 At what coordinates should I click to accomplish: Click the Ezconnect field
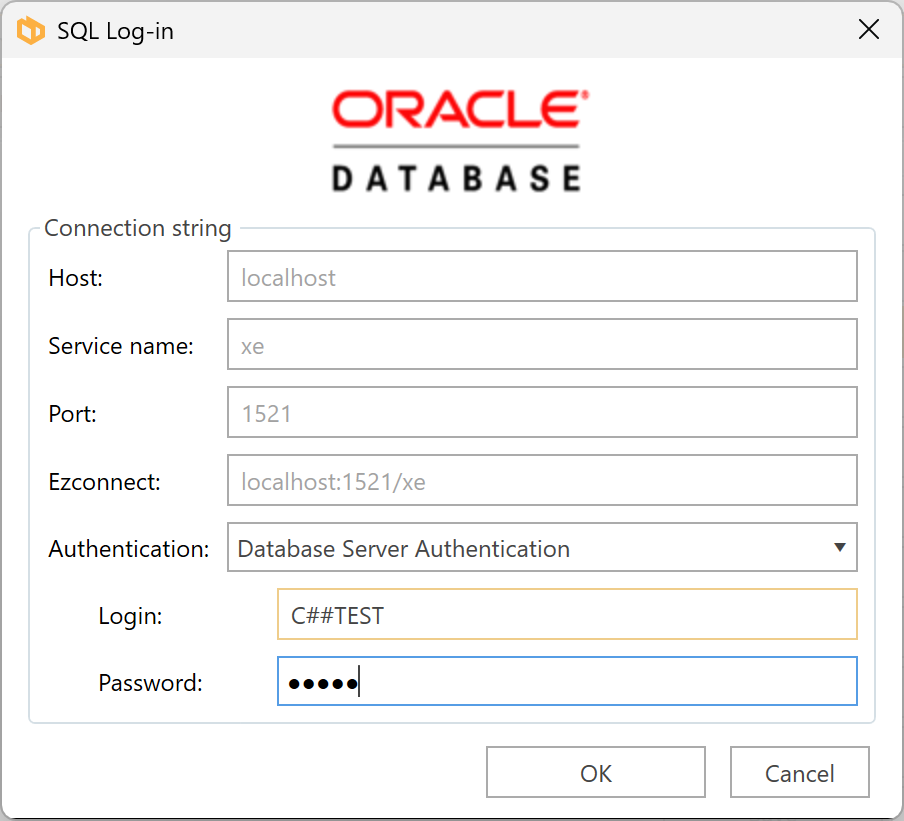tap(542, 480)
